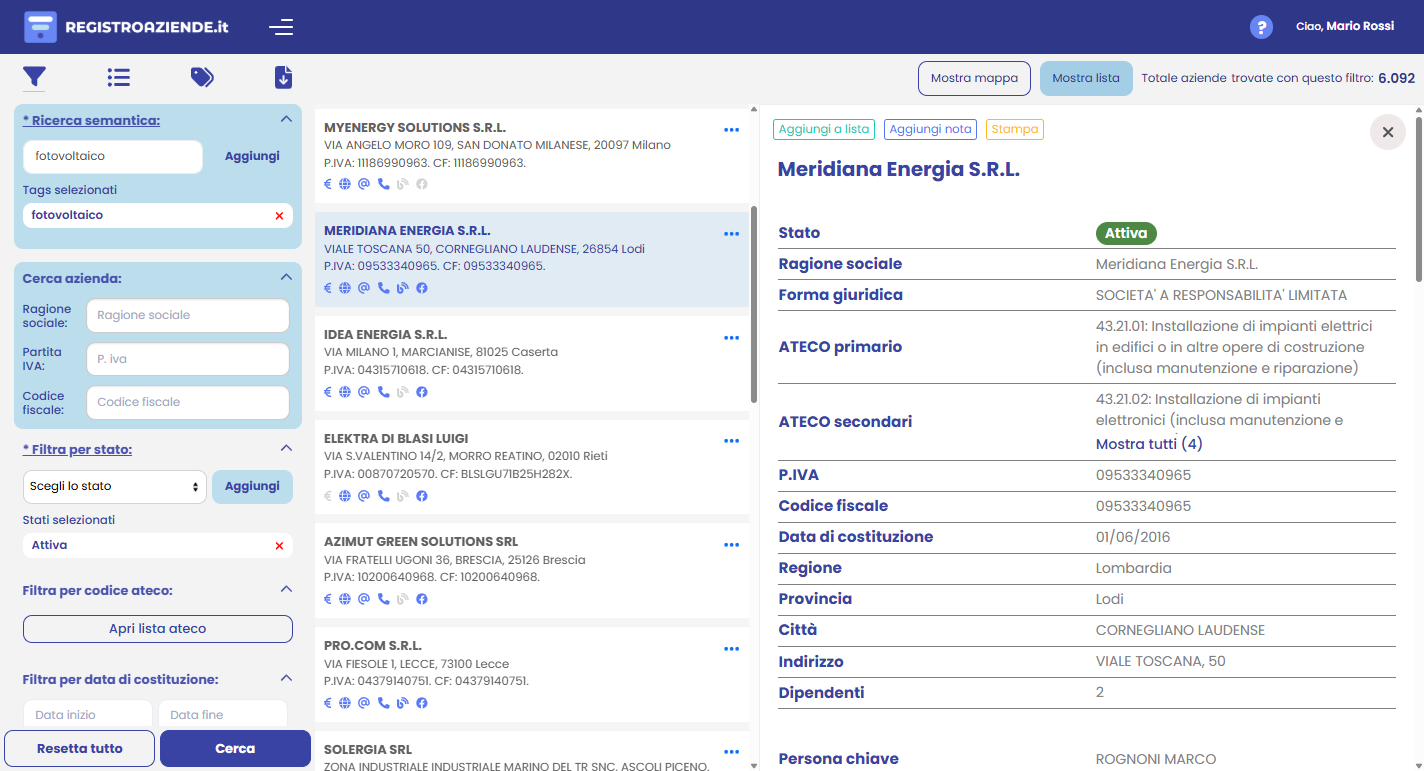Collapse the Cerca azienda section
The image size is (1424, 771).
286,278
